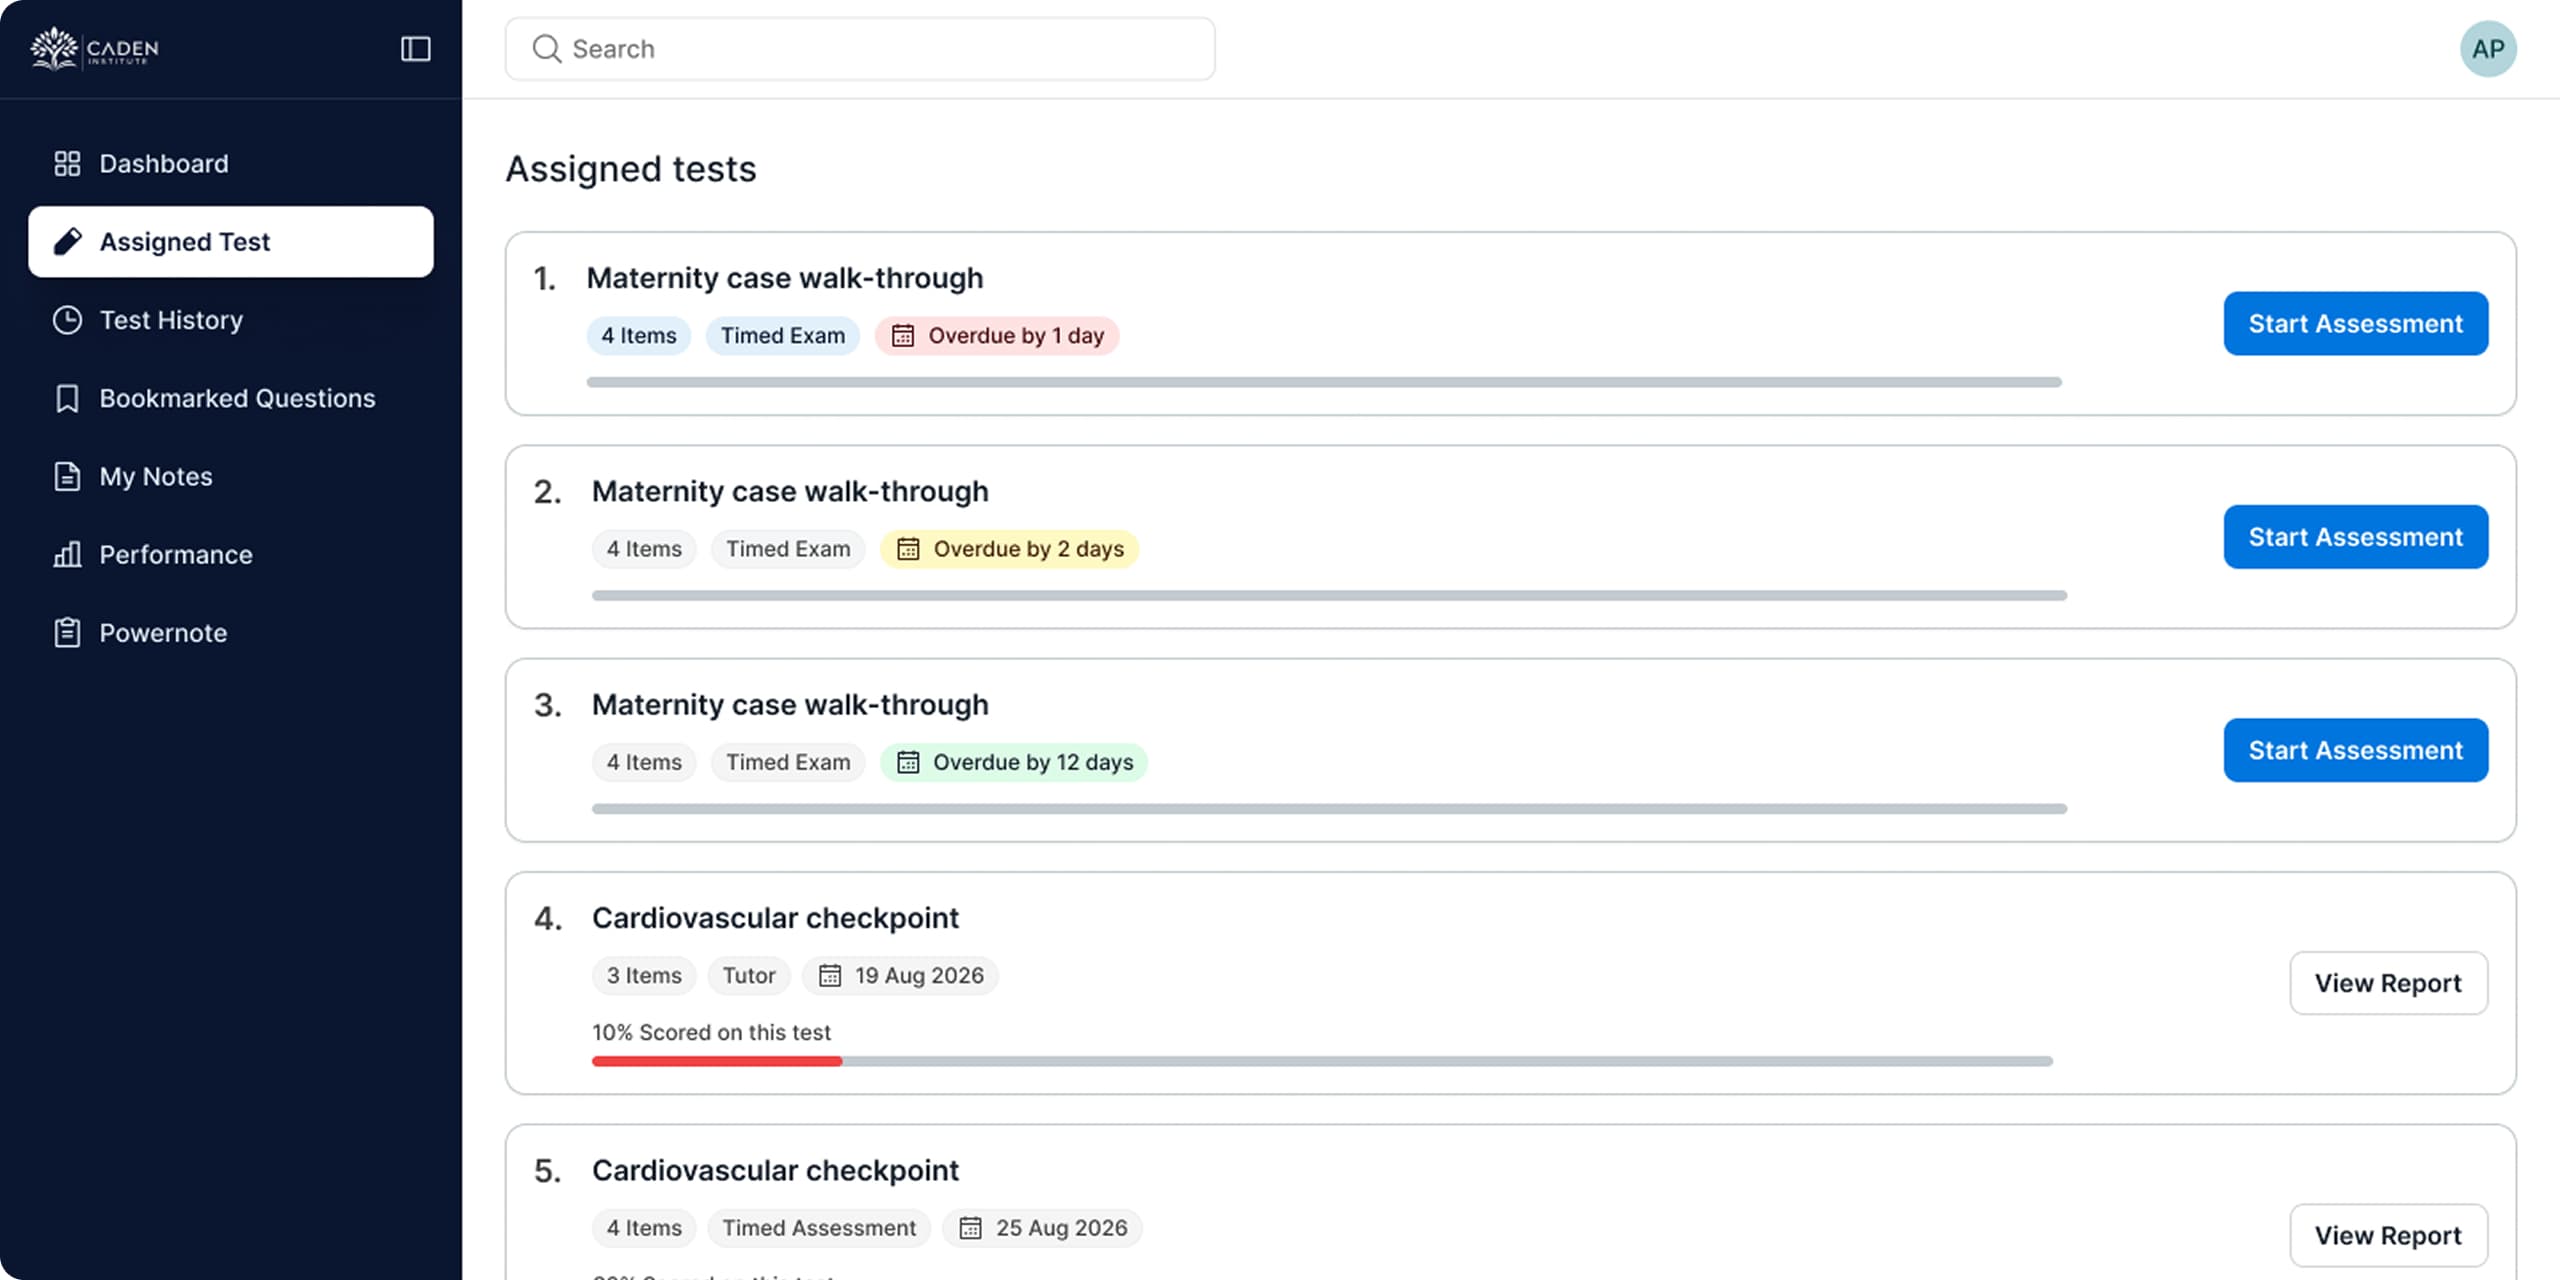The image size is (2560, 1280).
Task: Click the progress bar of test 1
Action: tap(1324, 382)
